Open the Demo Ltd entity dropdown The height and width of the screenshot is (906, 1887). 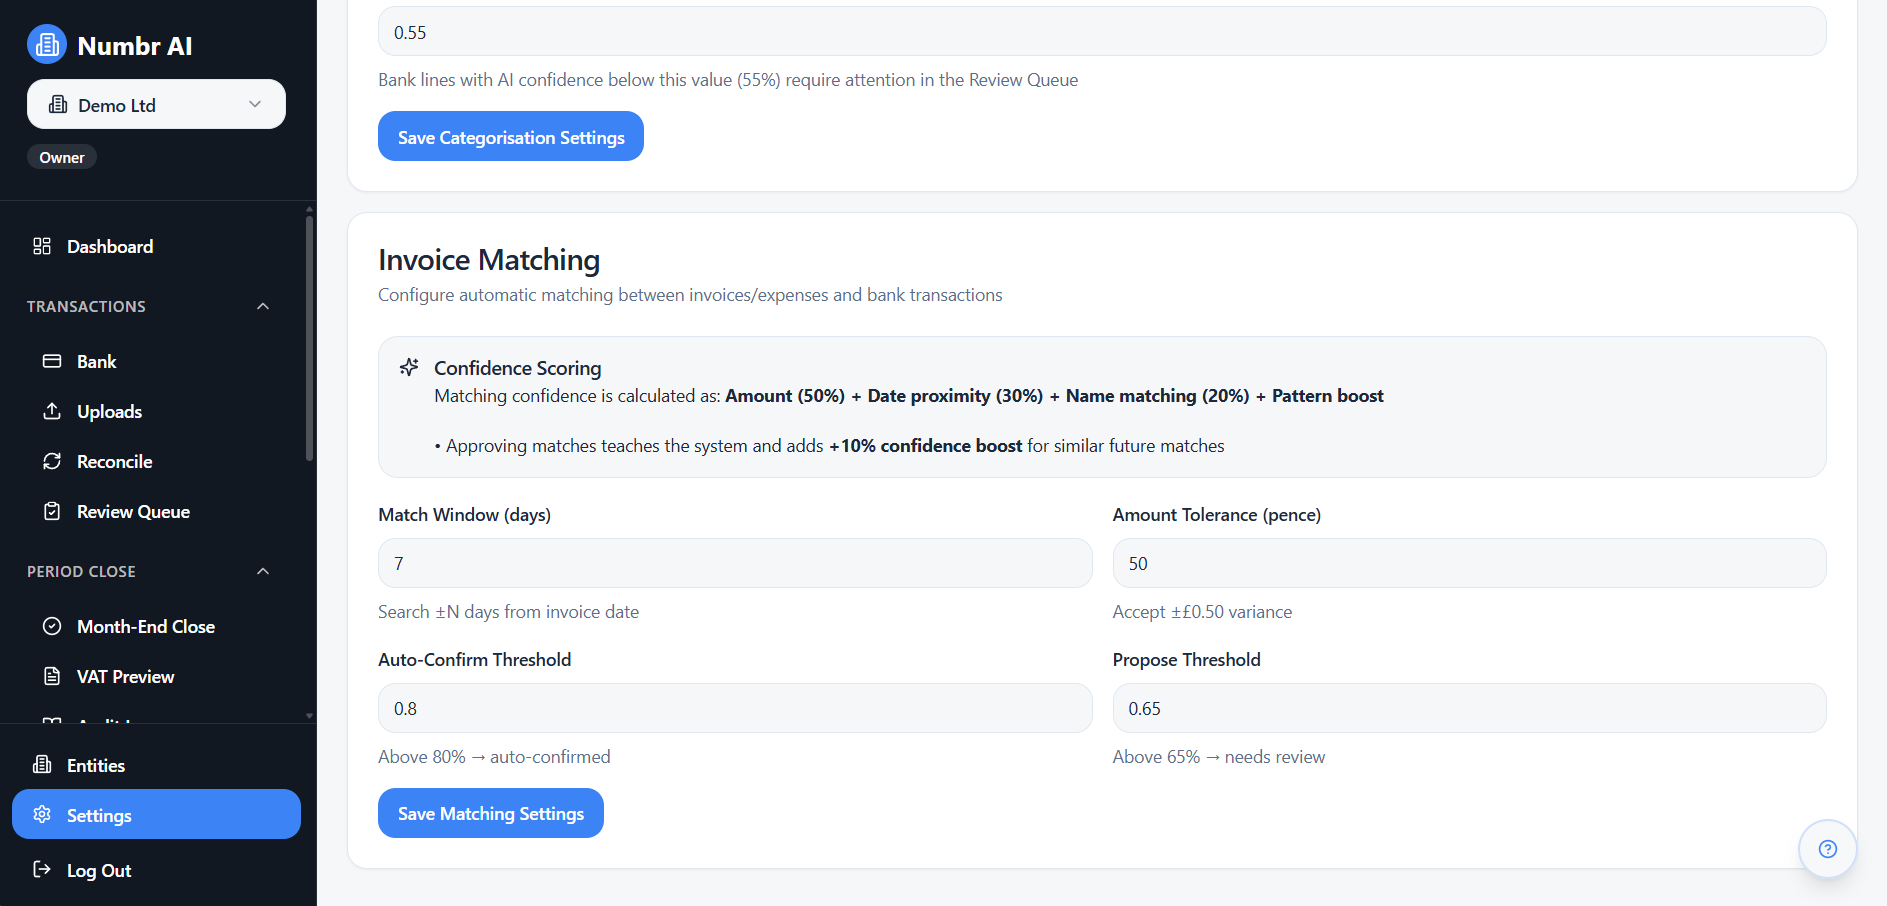(x=155, y=104)
